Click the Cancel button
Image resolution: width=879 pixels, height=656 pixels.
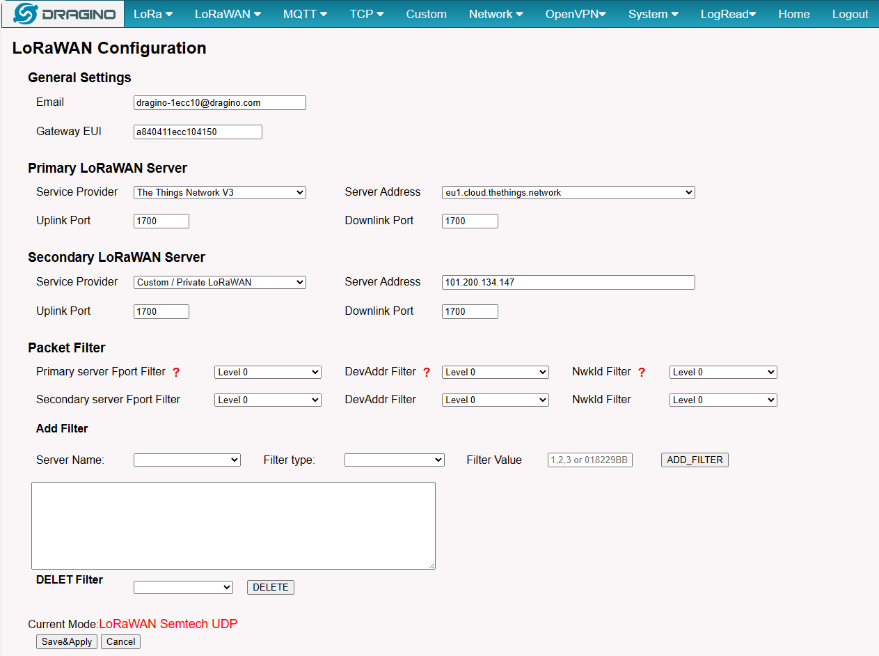(x=121, y=641)
